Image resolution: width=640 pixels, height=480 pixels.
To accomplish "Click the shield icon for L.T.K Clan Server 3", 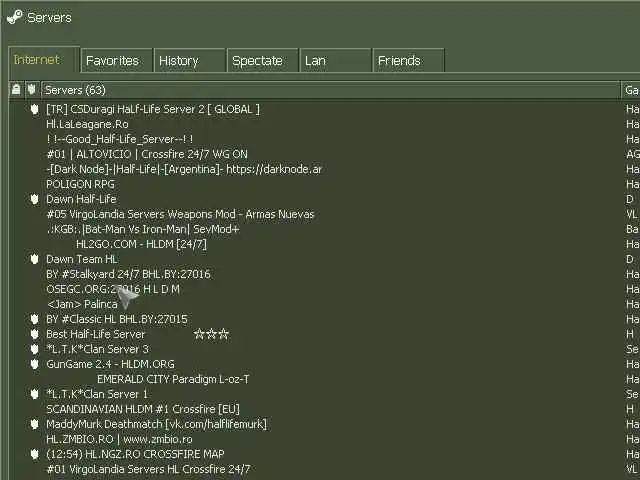I will pos(35,349).
